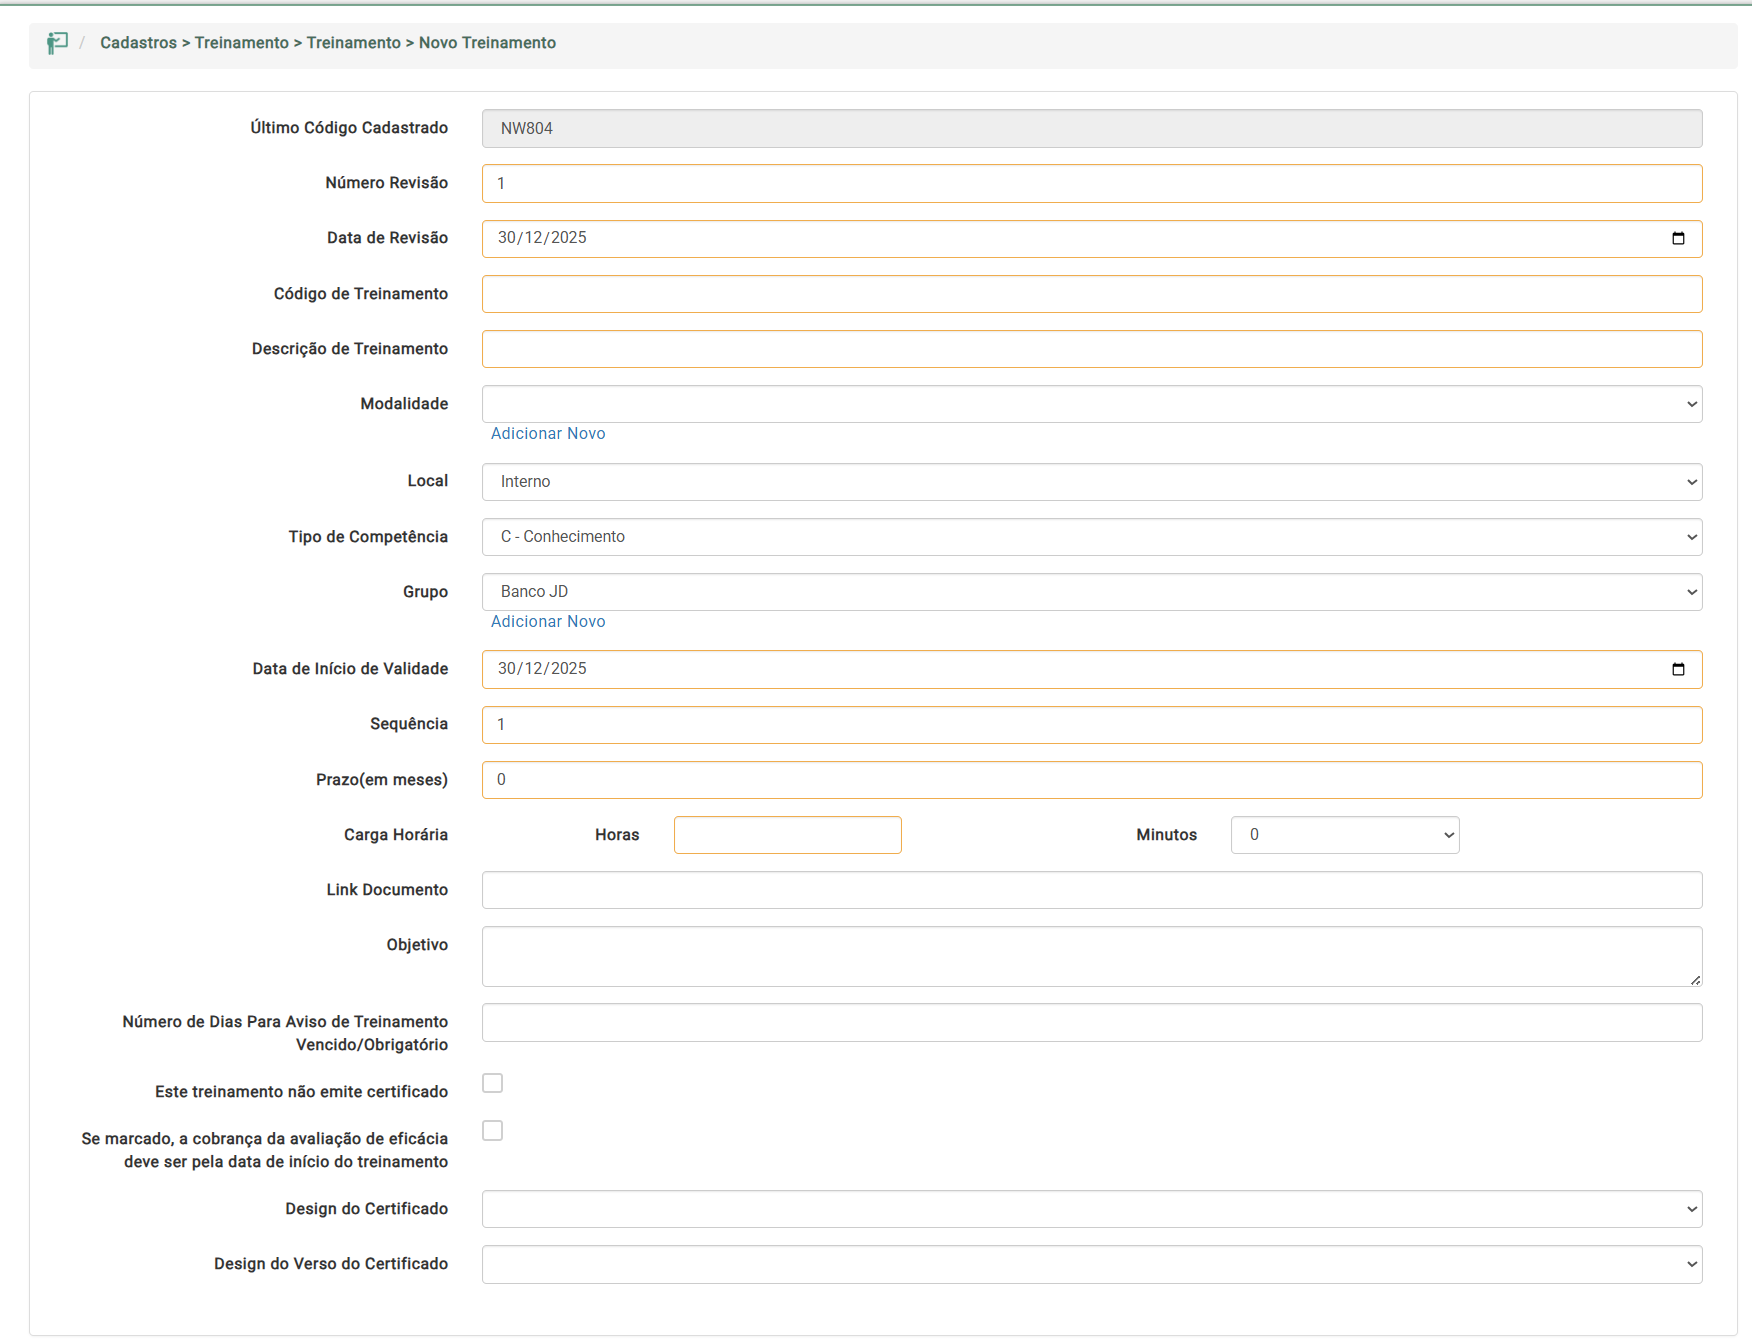Screen dimensions: 1752x1344
Task: Click the Horas input field
Action: (787, 835)
